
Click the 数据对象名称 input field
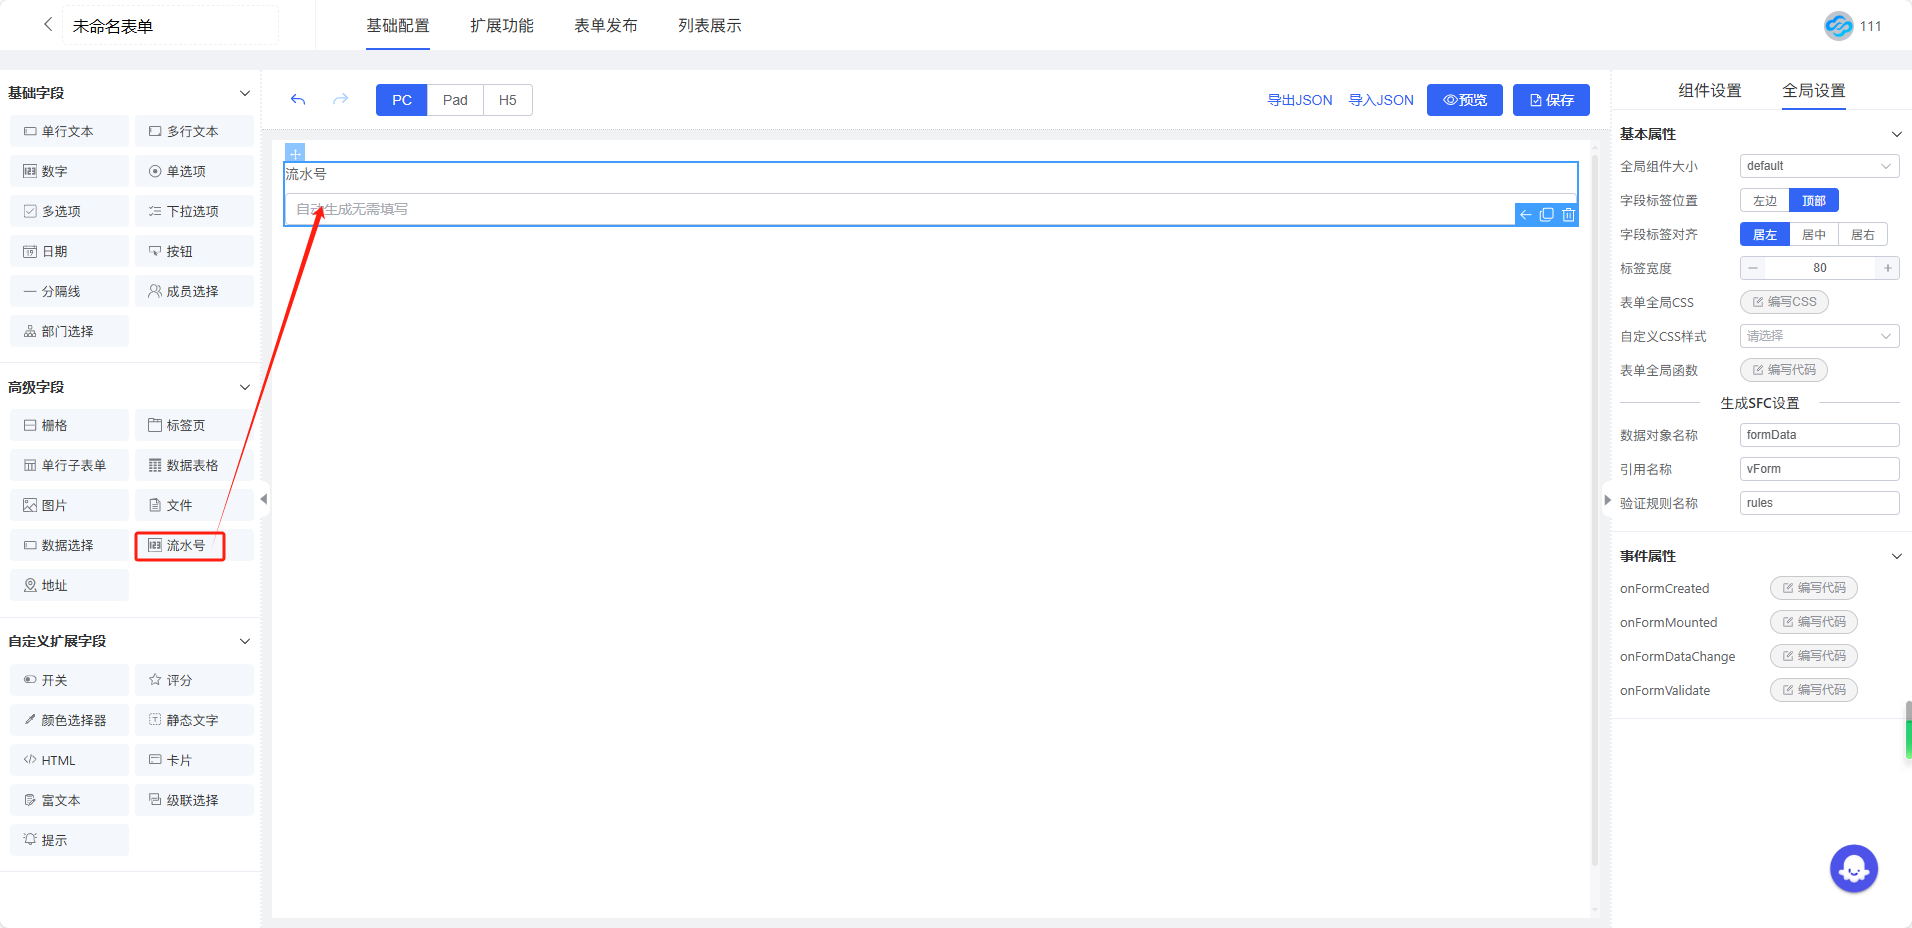point(1819,435)
